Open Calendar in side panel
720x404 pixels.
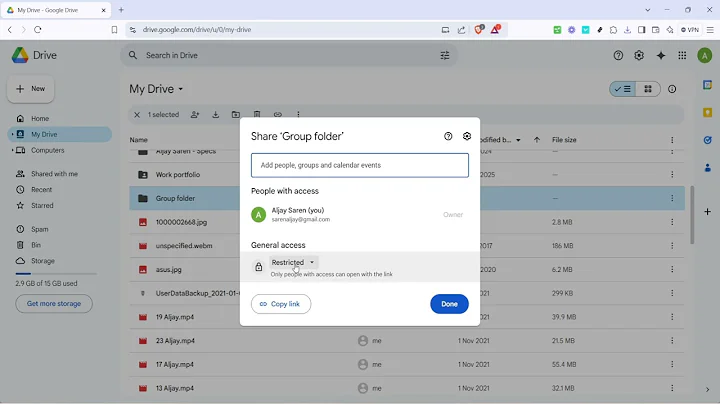point(708,85)
